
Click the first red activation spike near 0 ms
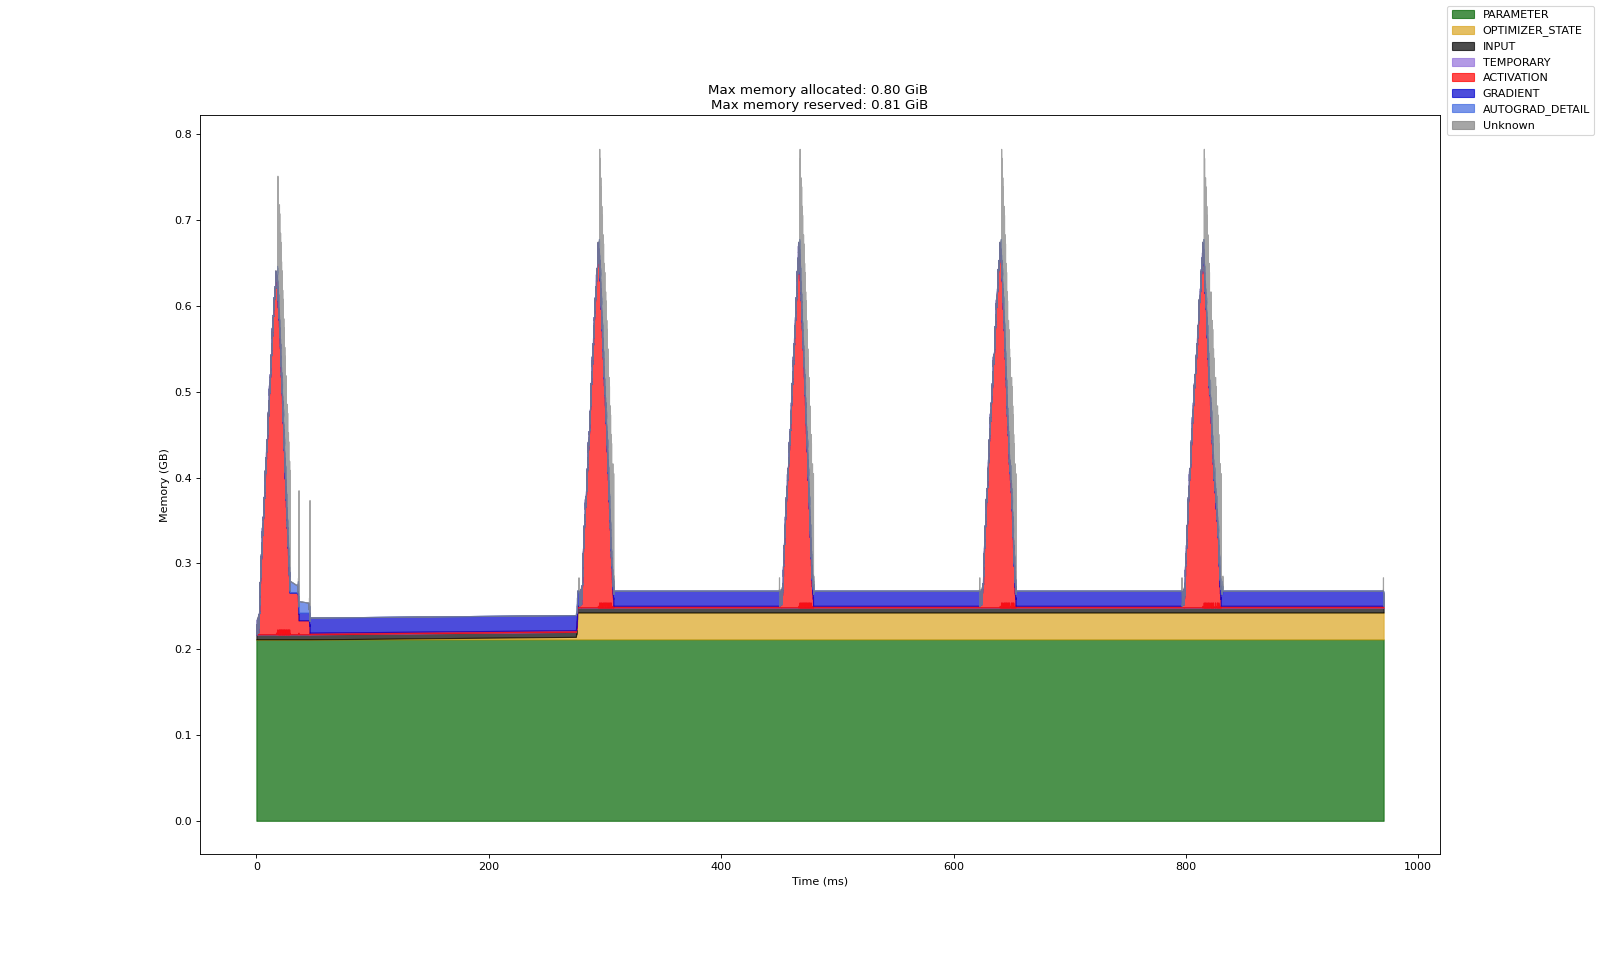[x=274, y=450]
